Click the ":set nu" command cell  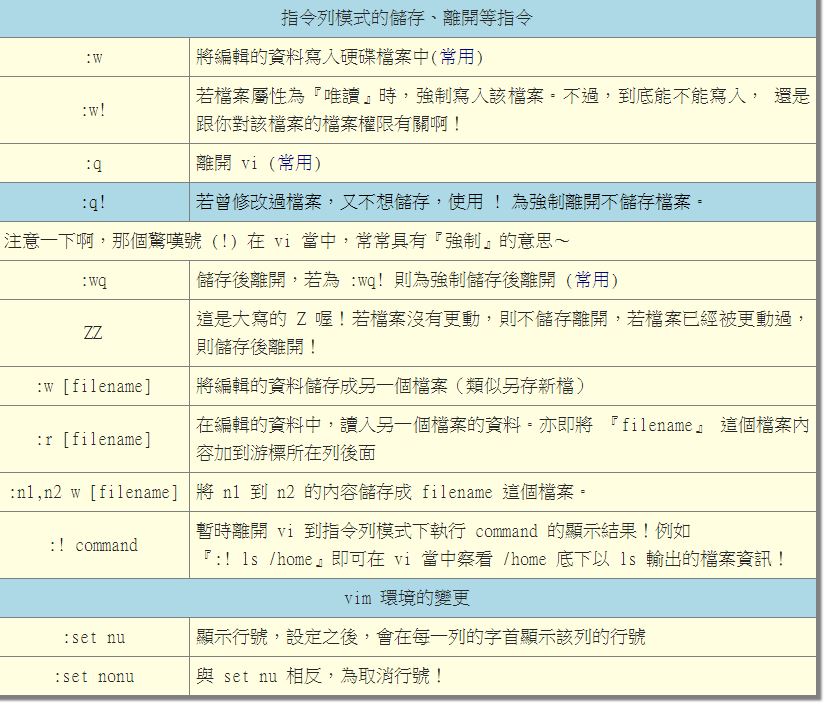(x=94, y=637)
